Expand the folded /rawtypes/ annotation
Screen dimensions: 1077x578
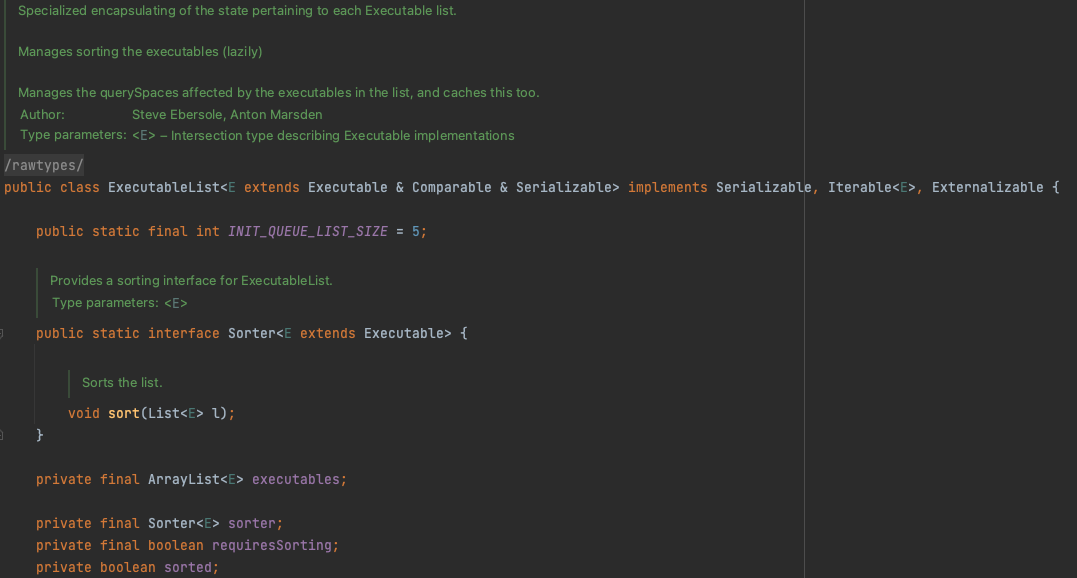44,165
